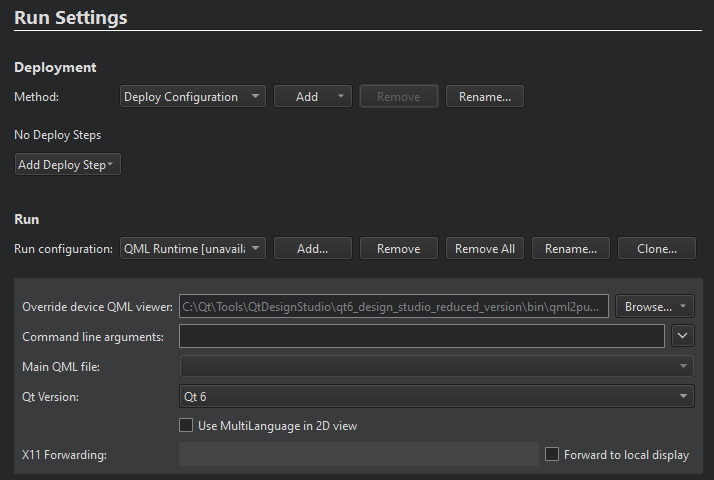Open the Add Deploy Step menu
The height and width of the screenshot is (480, 714).
point(67,165)
